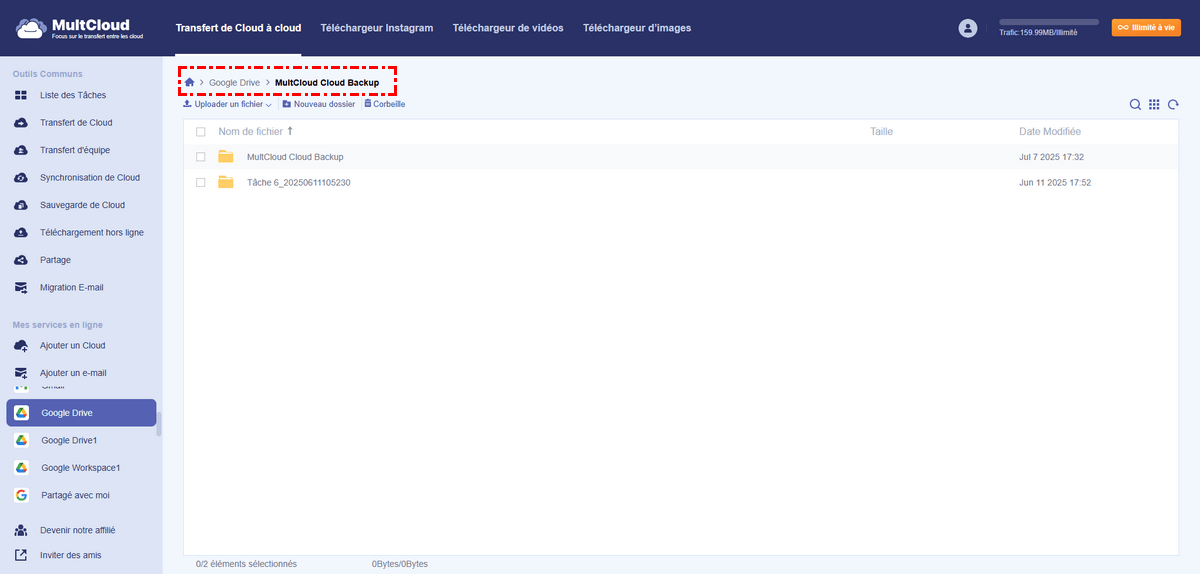This screenshot has width=1200, height=574.
Task: Click the Illimité à vie button
Action: point(1146,28)
